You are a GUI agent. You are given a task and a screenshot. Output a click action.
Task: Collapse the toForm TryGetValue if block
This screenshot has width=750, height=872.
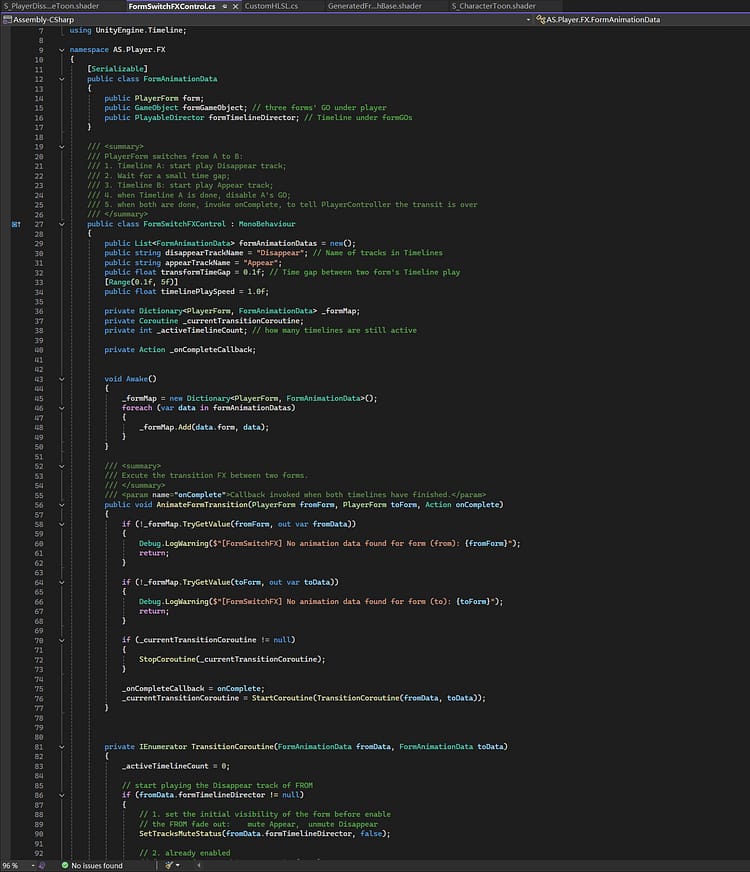62,582
